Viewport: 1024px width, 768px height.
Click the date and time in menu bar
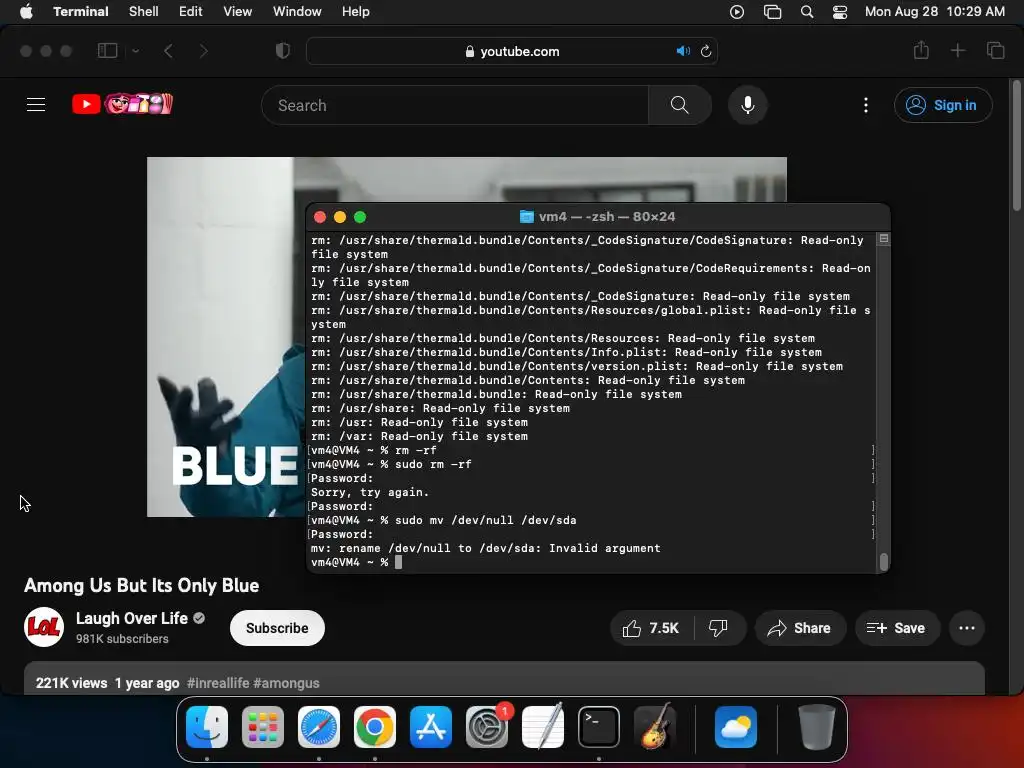(x=935, y=11)
